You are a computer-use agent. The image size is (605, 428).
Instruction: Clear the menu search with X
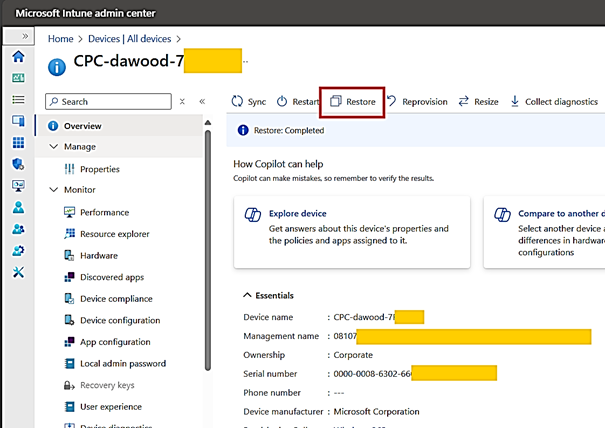182,102
